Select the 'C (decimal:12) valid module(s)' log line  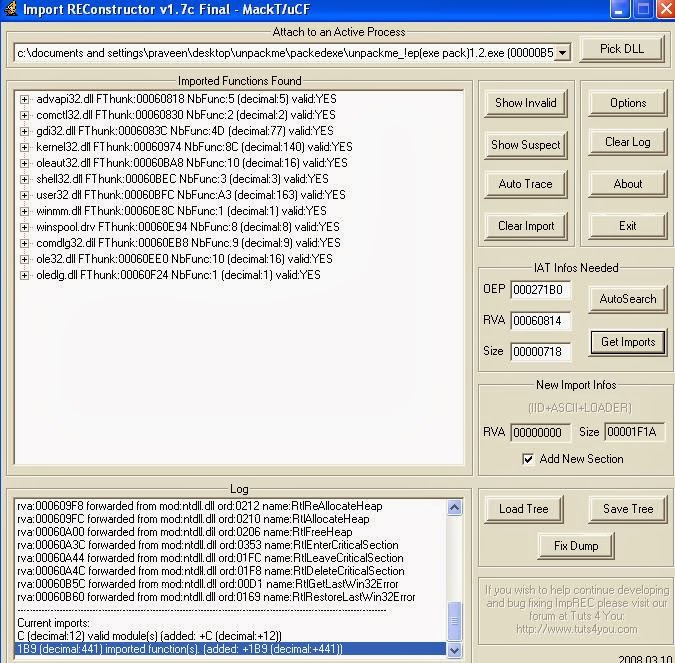coord(149,636)
